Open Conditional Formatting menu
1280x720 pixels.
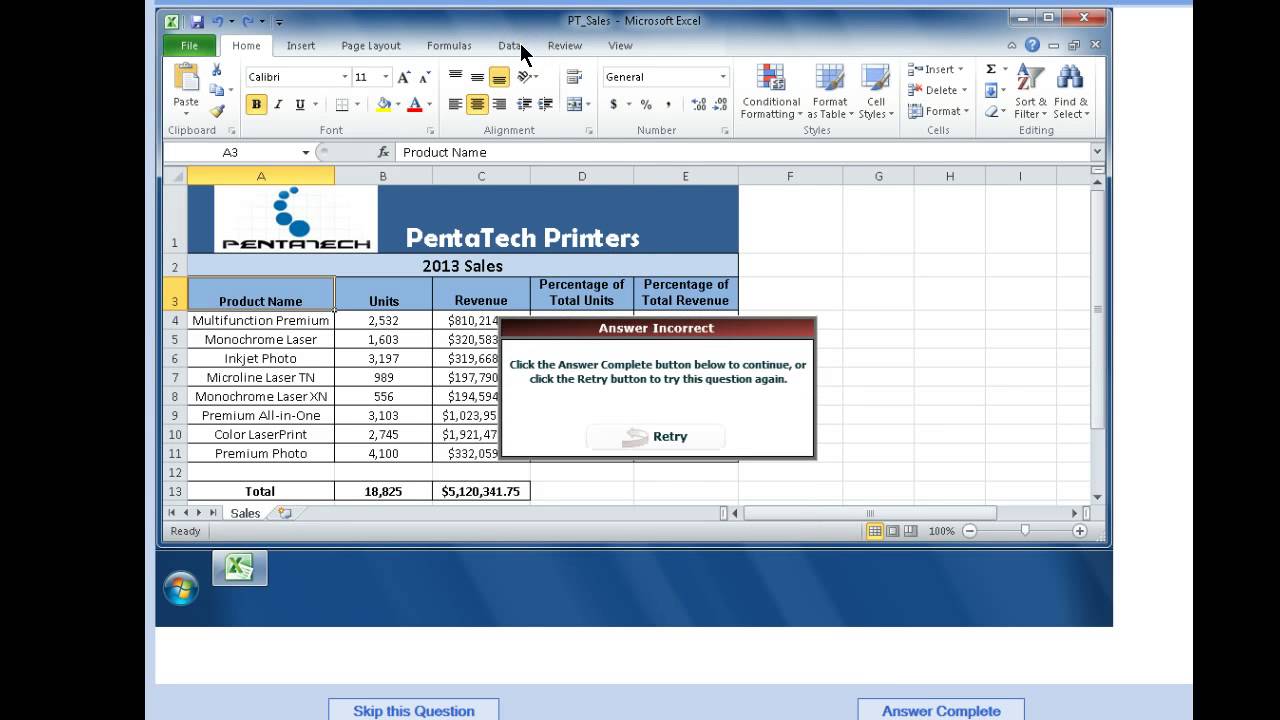(x=770, y=92)
